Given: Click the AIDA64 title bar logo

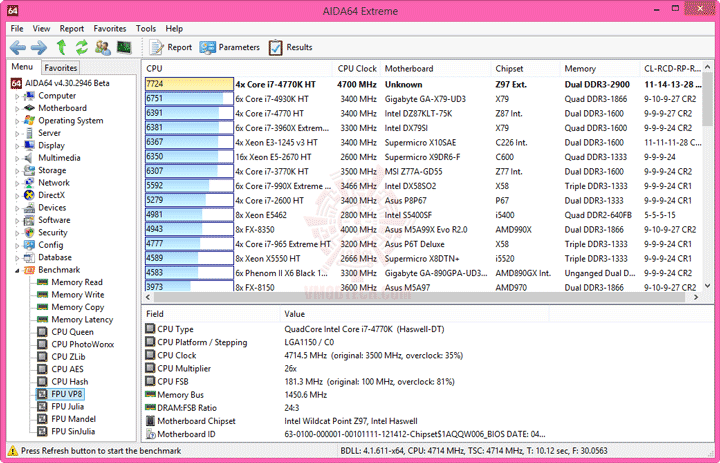Looking at the screenshot, I should (13, 11).
